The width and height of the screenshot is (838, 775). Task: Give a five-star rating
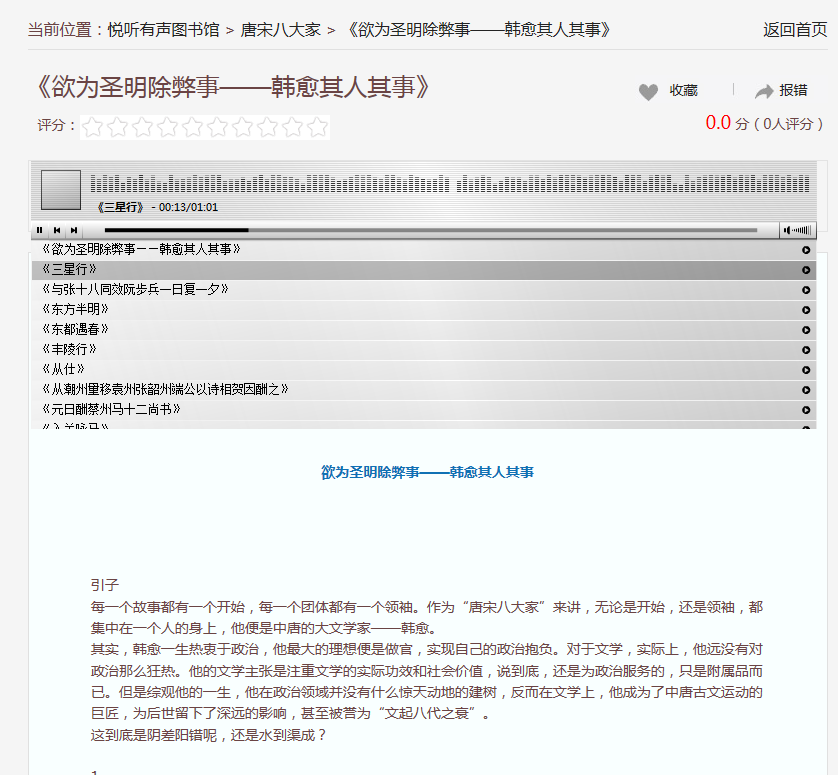(193, 127)
